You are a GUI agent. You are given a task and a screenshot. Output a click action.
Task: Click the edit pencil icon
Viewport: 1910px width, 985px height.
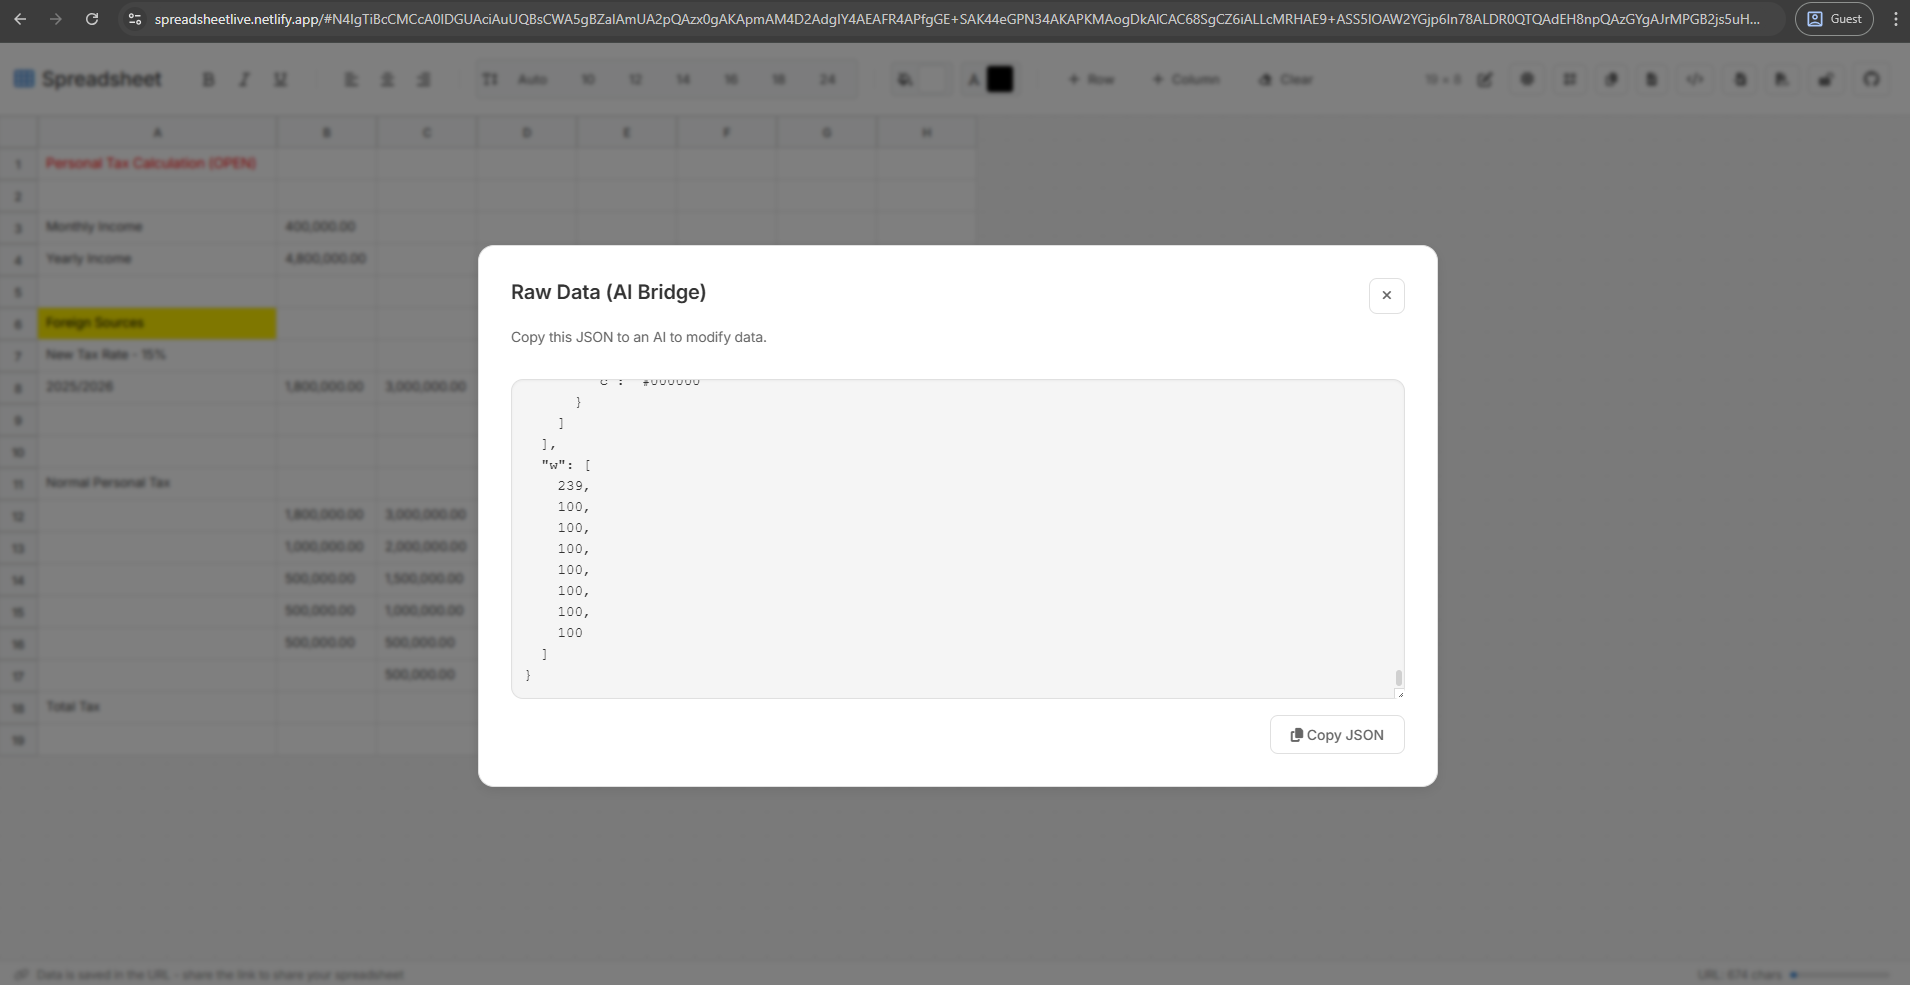pos(1485,80)
